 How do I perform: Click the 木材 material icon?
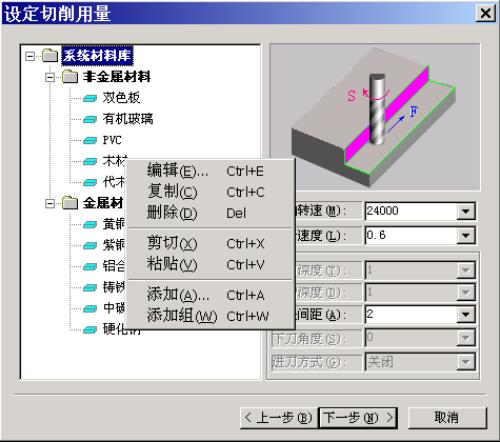(90, 161)
